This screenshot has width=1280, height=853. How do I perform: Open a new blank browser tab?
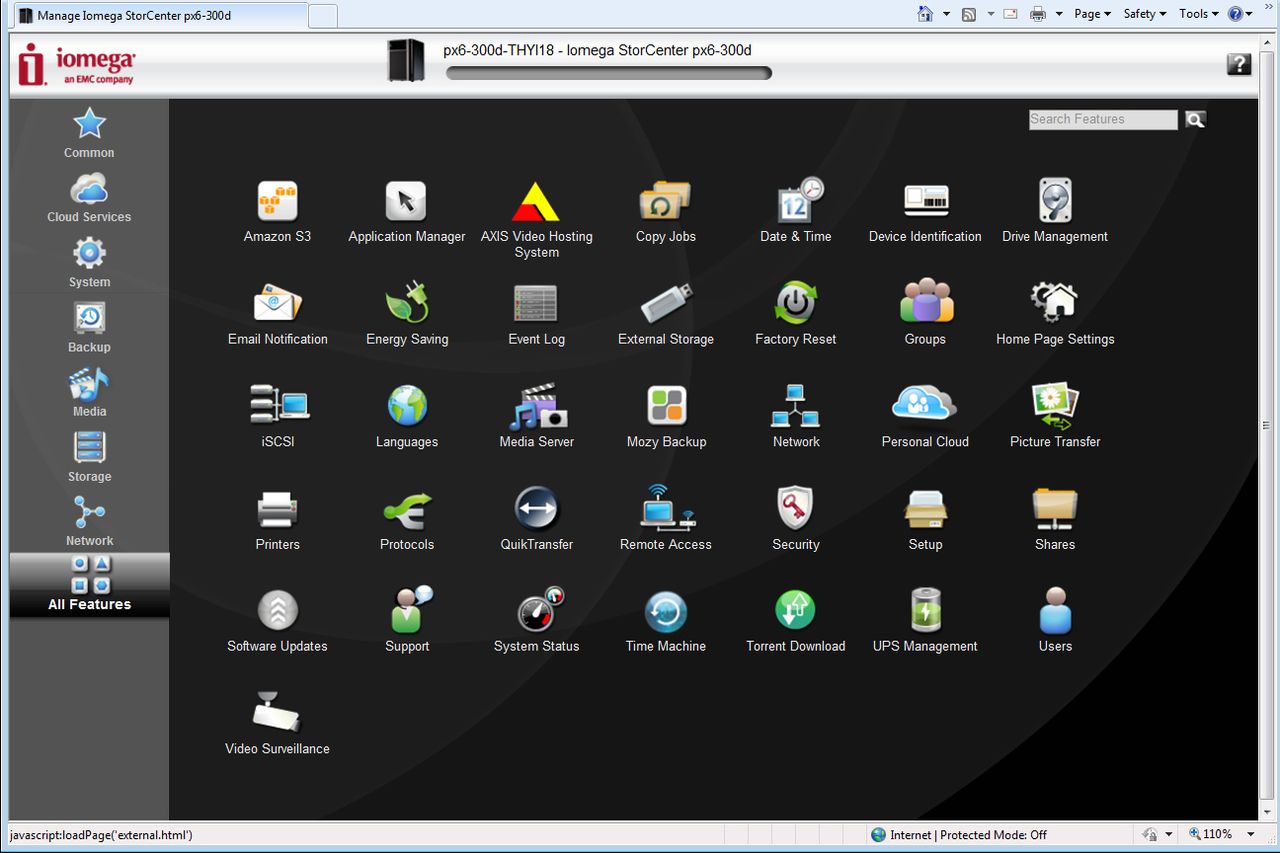[x=323, y=16]
